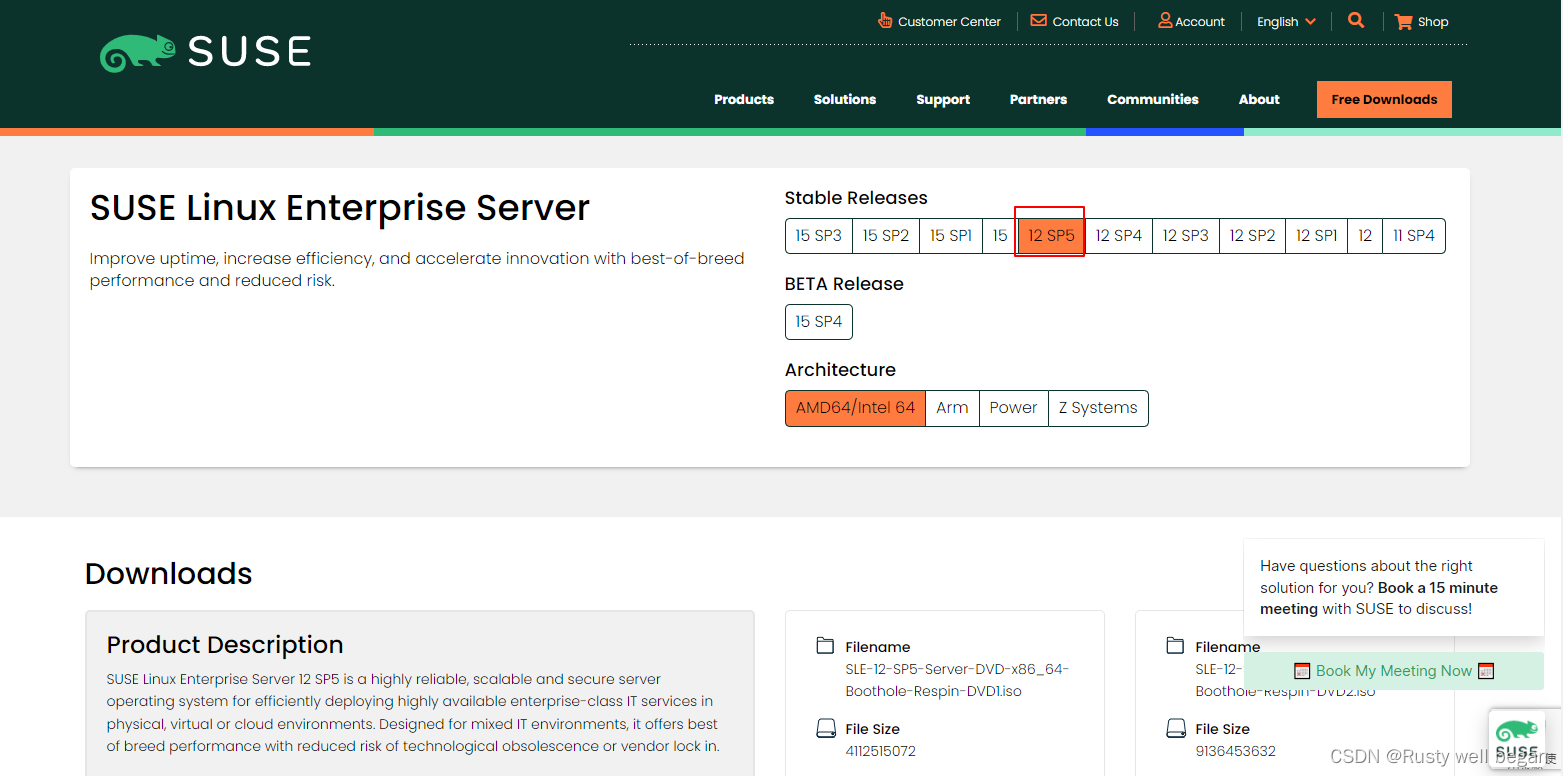
Task: Click the SUSE chameleon logo
Action: [x=205, y=52]
